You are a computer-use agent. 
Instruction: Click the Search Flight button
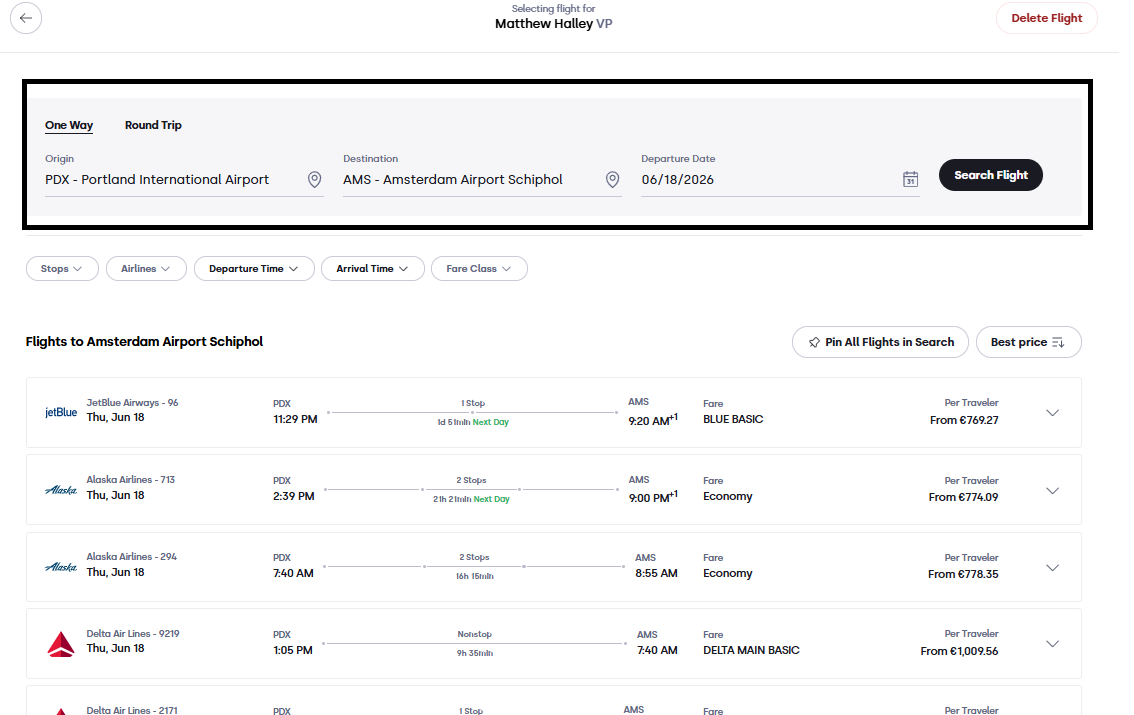click(991, 175)
